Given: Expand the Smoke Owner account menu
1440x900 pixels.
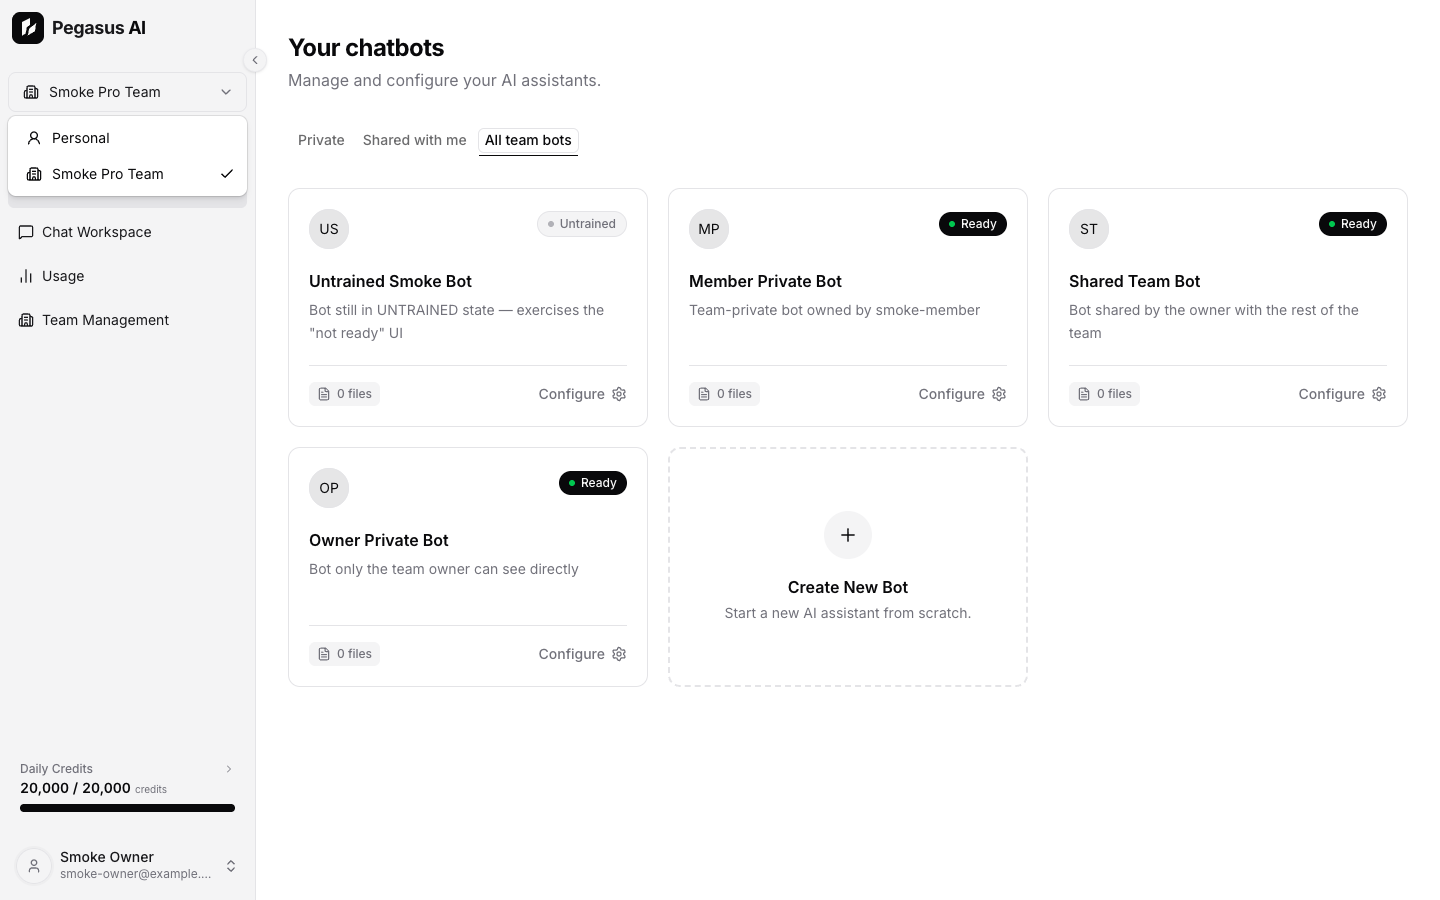Looking at the screenshot, I should (x=231, y=866).
